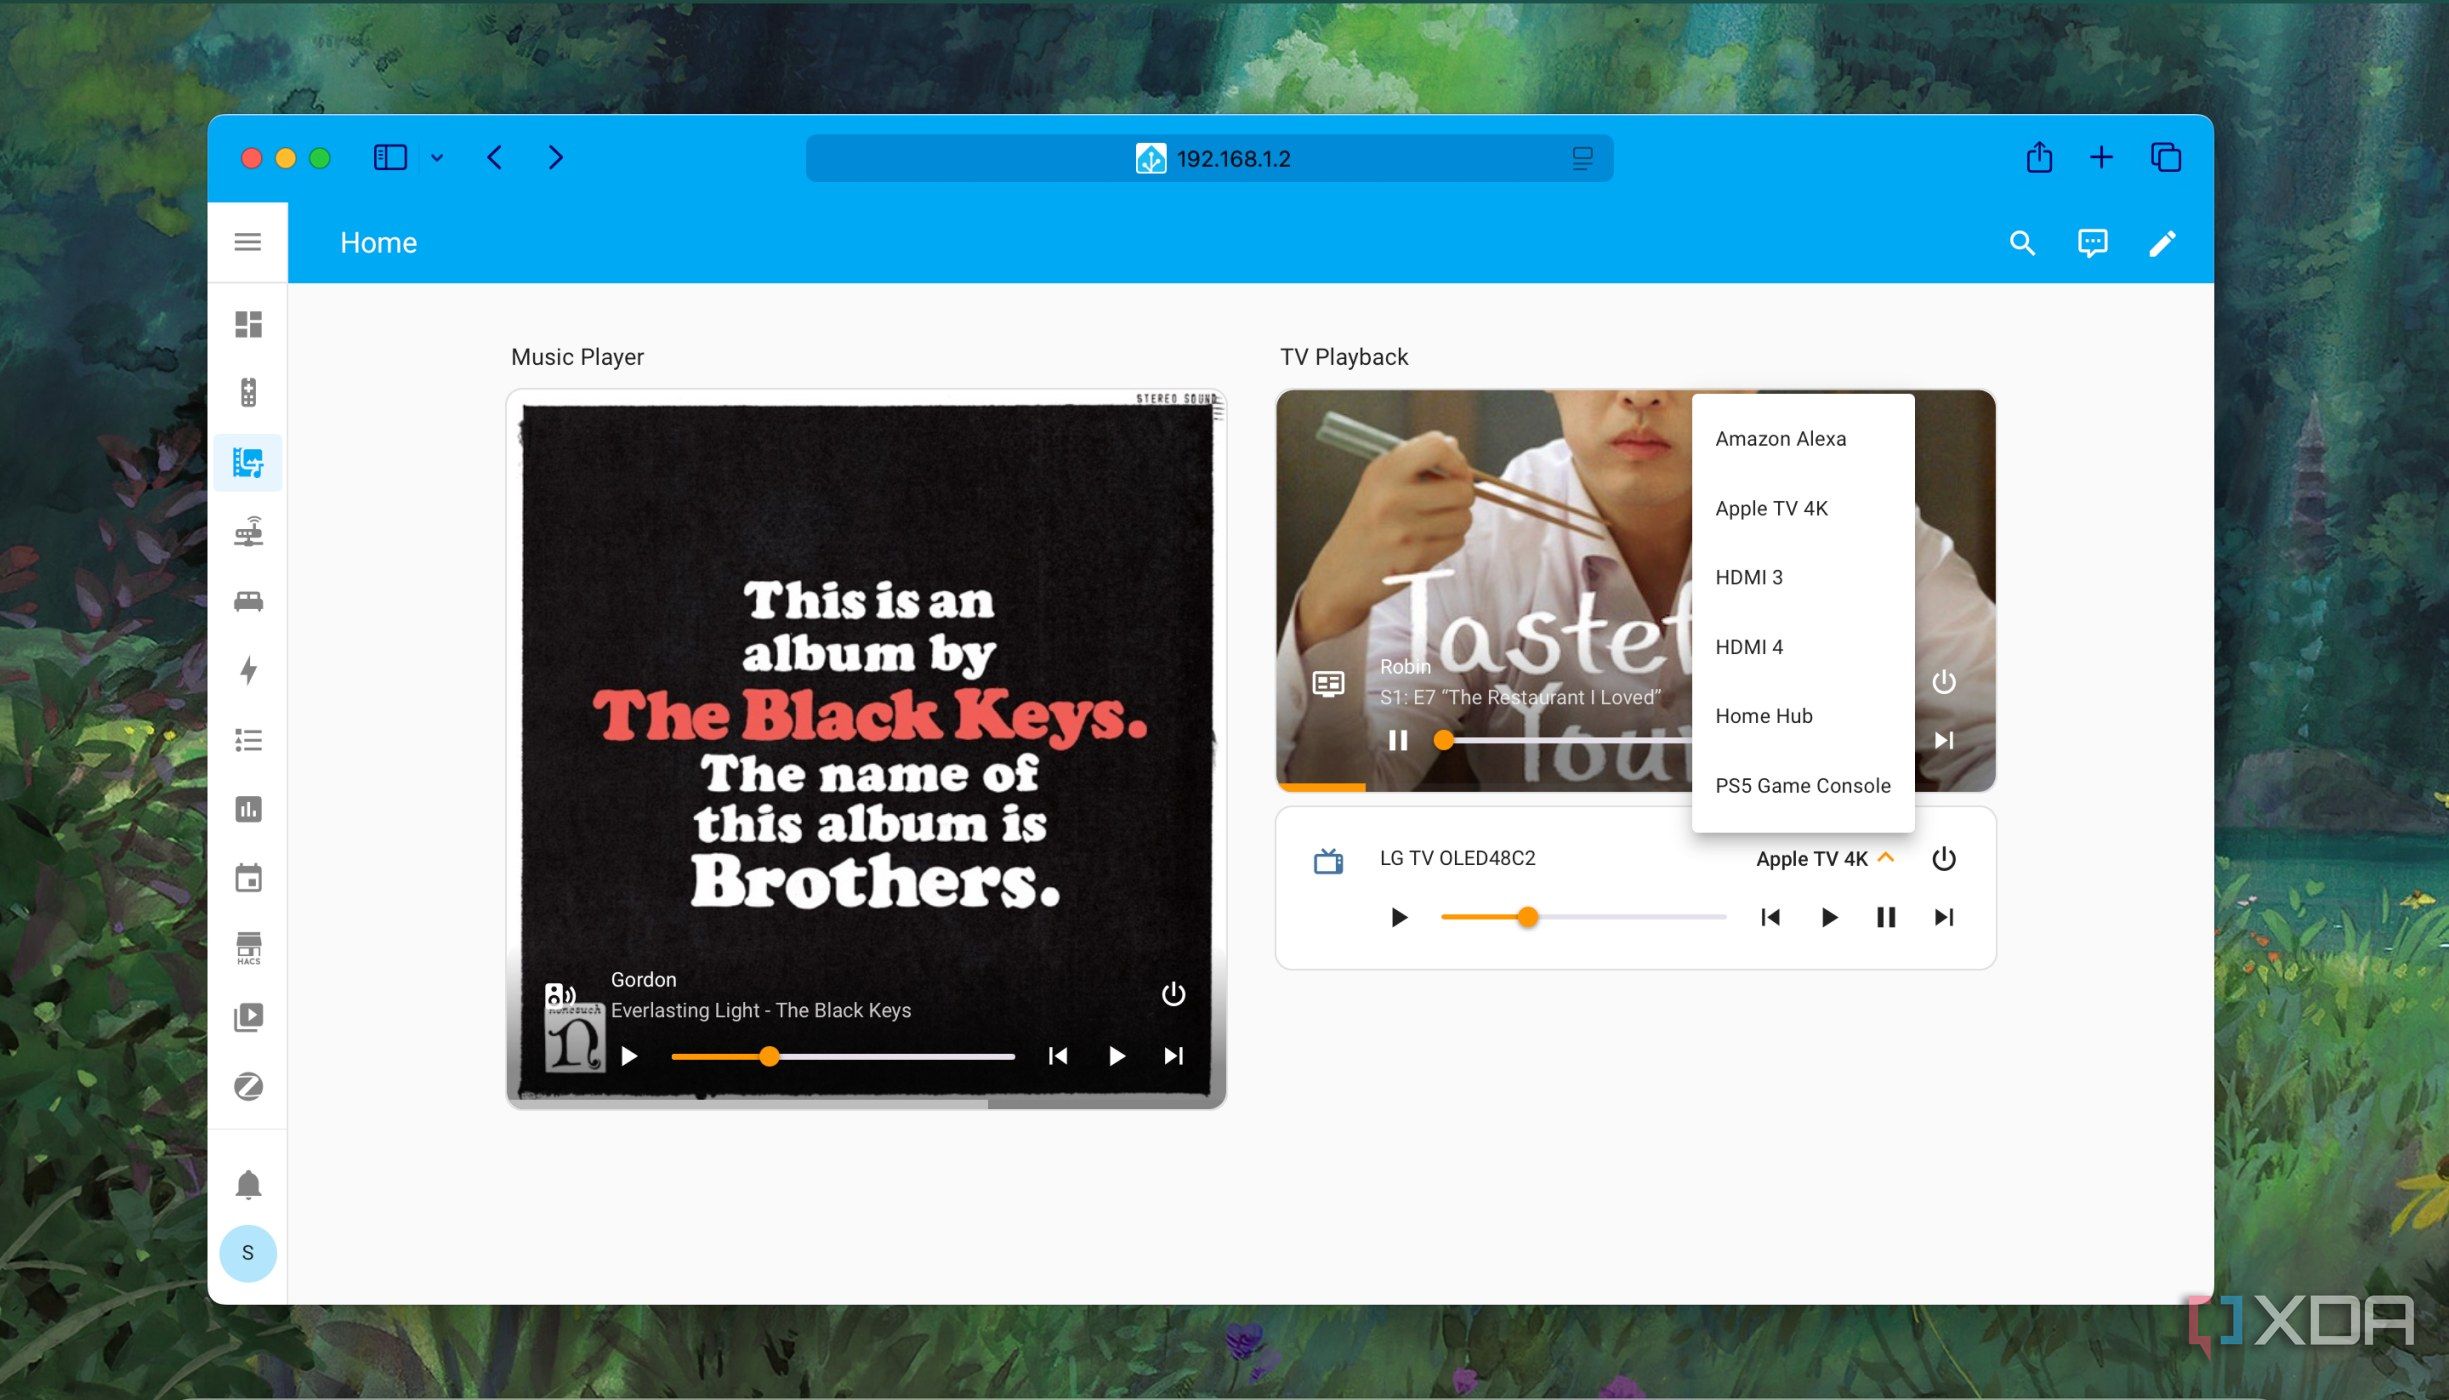Open the Media browser sidebar icon
The image size is (2449, 1400).
pos(248,1017)
